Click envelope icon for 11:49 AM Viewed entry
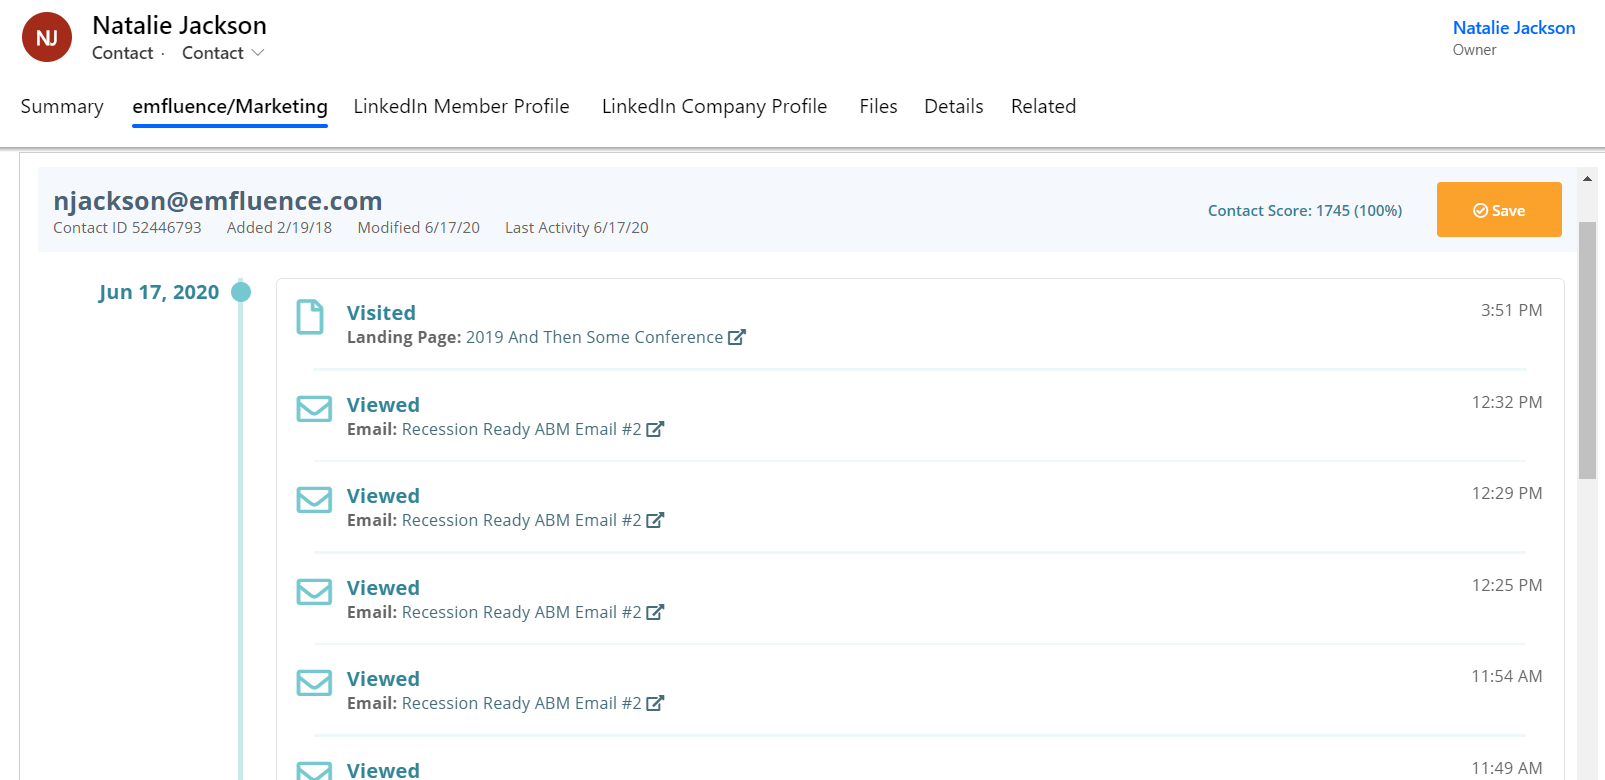Image resolution: width=1605 pixels, height=780 pixels. pos(314,771)
